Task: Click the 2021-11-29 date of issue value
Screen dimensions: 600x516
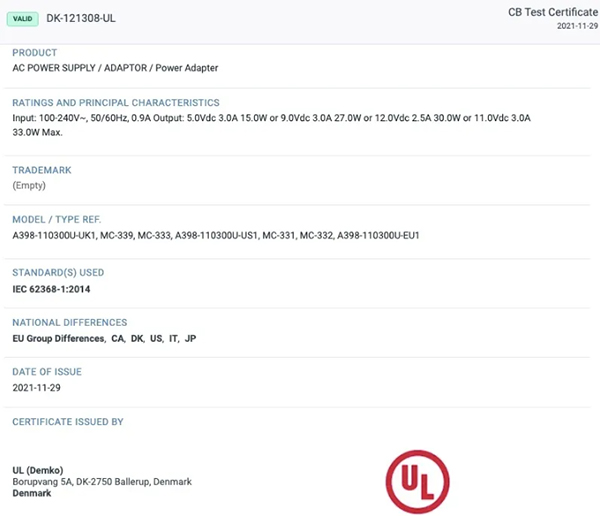Action: (36, 388)
